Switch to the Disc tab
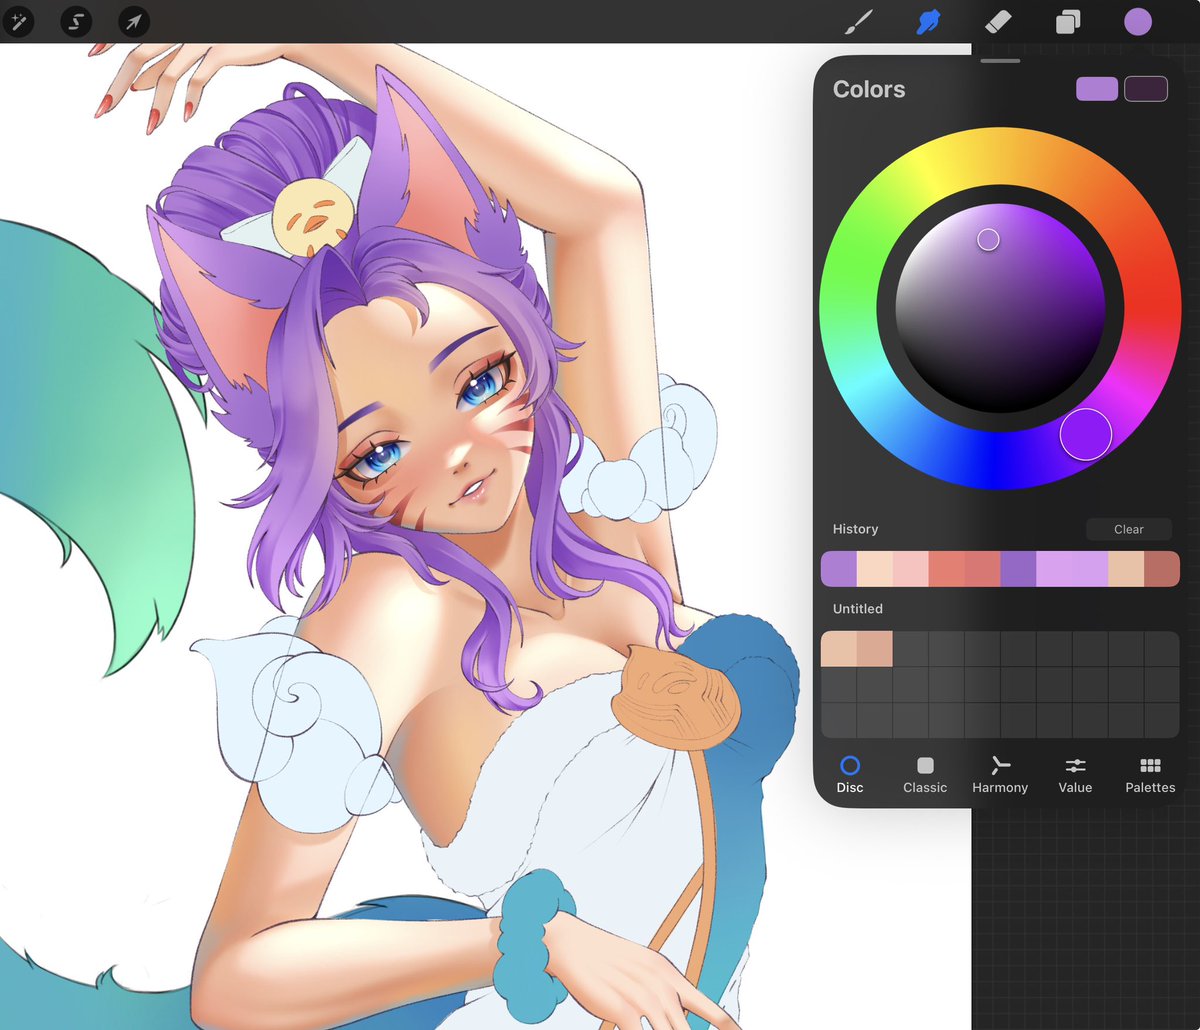The height and width of the screenshot is (1030, 1200). [850, 774]
